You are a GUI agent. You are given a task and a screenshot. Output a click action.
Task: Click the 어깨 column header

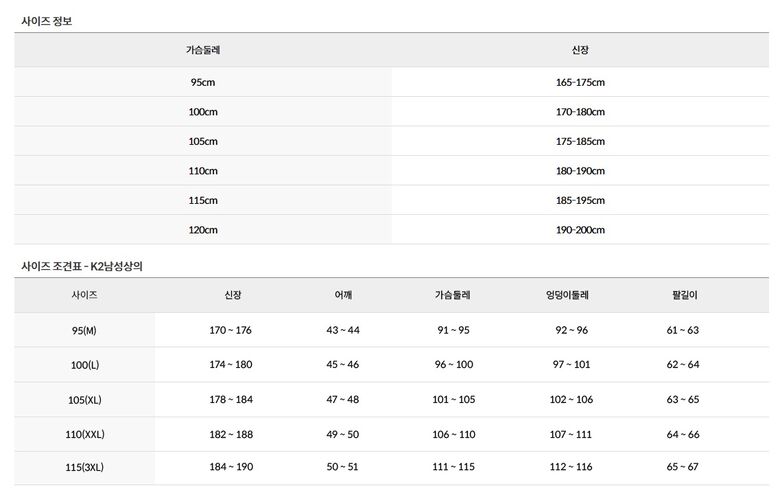click(x=343, y=295)
